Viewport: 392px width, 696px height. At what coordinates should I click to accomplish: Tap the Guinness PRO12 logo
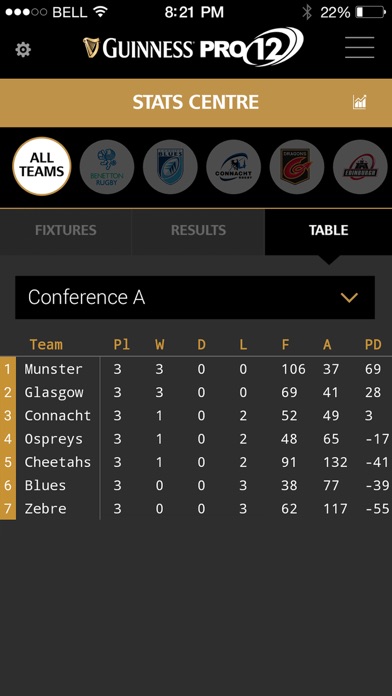tap(193, 47)
